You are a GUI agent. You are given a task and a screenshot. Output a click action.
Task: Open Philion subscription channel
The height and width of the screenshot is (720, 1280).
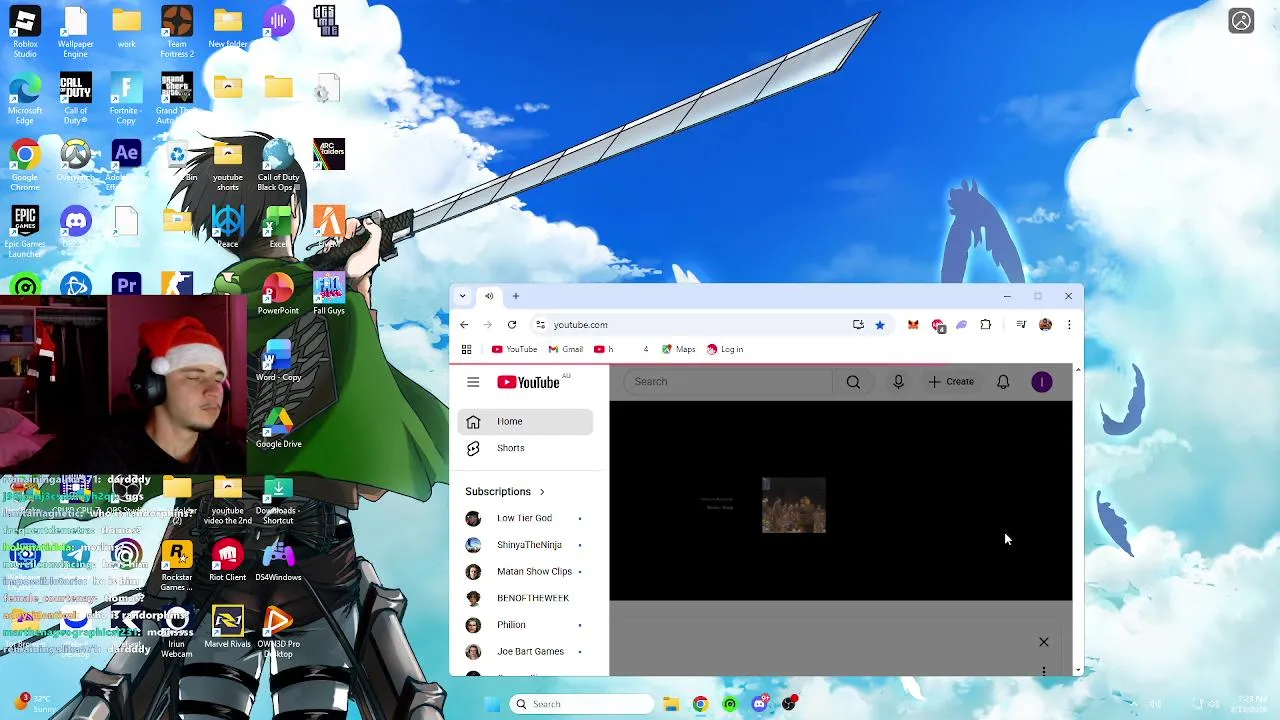(x=525, y=625)
